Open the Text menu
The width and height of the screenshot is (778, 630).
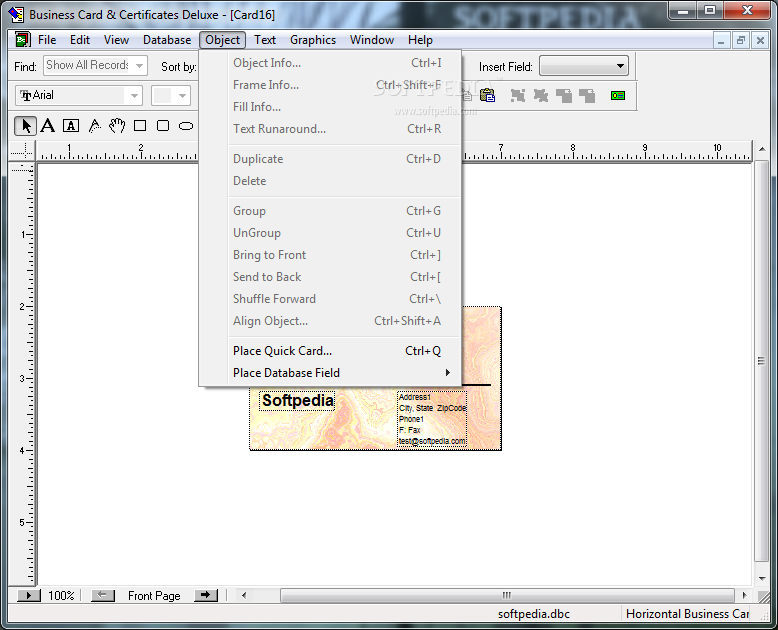coord(265,40)
